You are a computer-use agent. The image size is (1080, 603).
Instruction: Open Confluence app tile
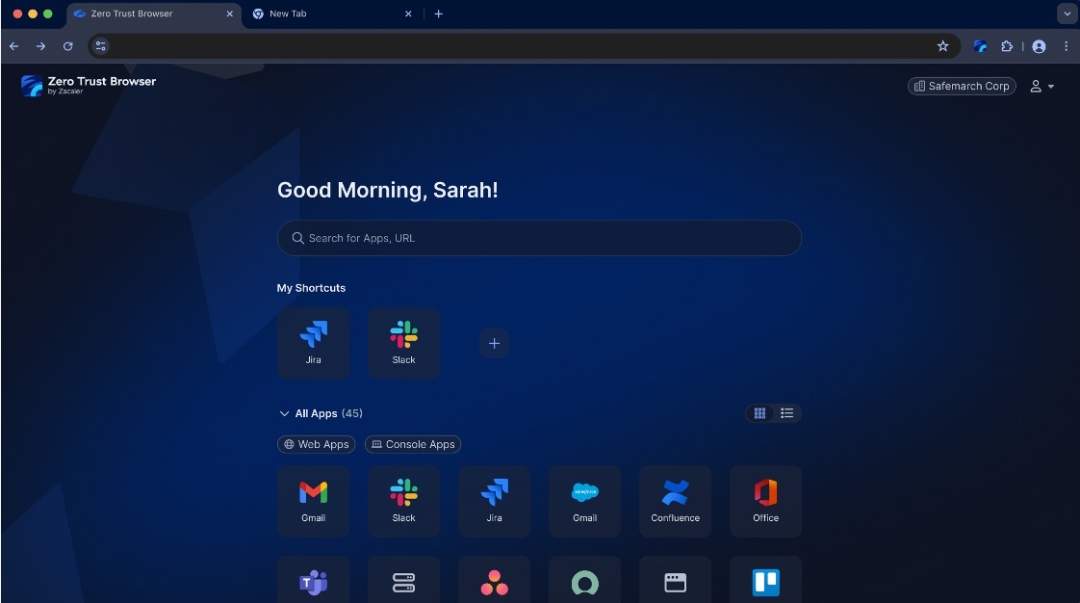coord(675,500)
